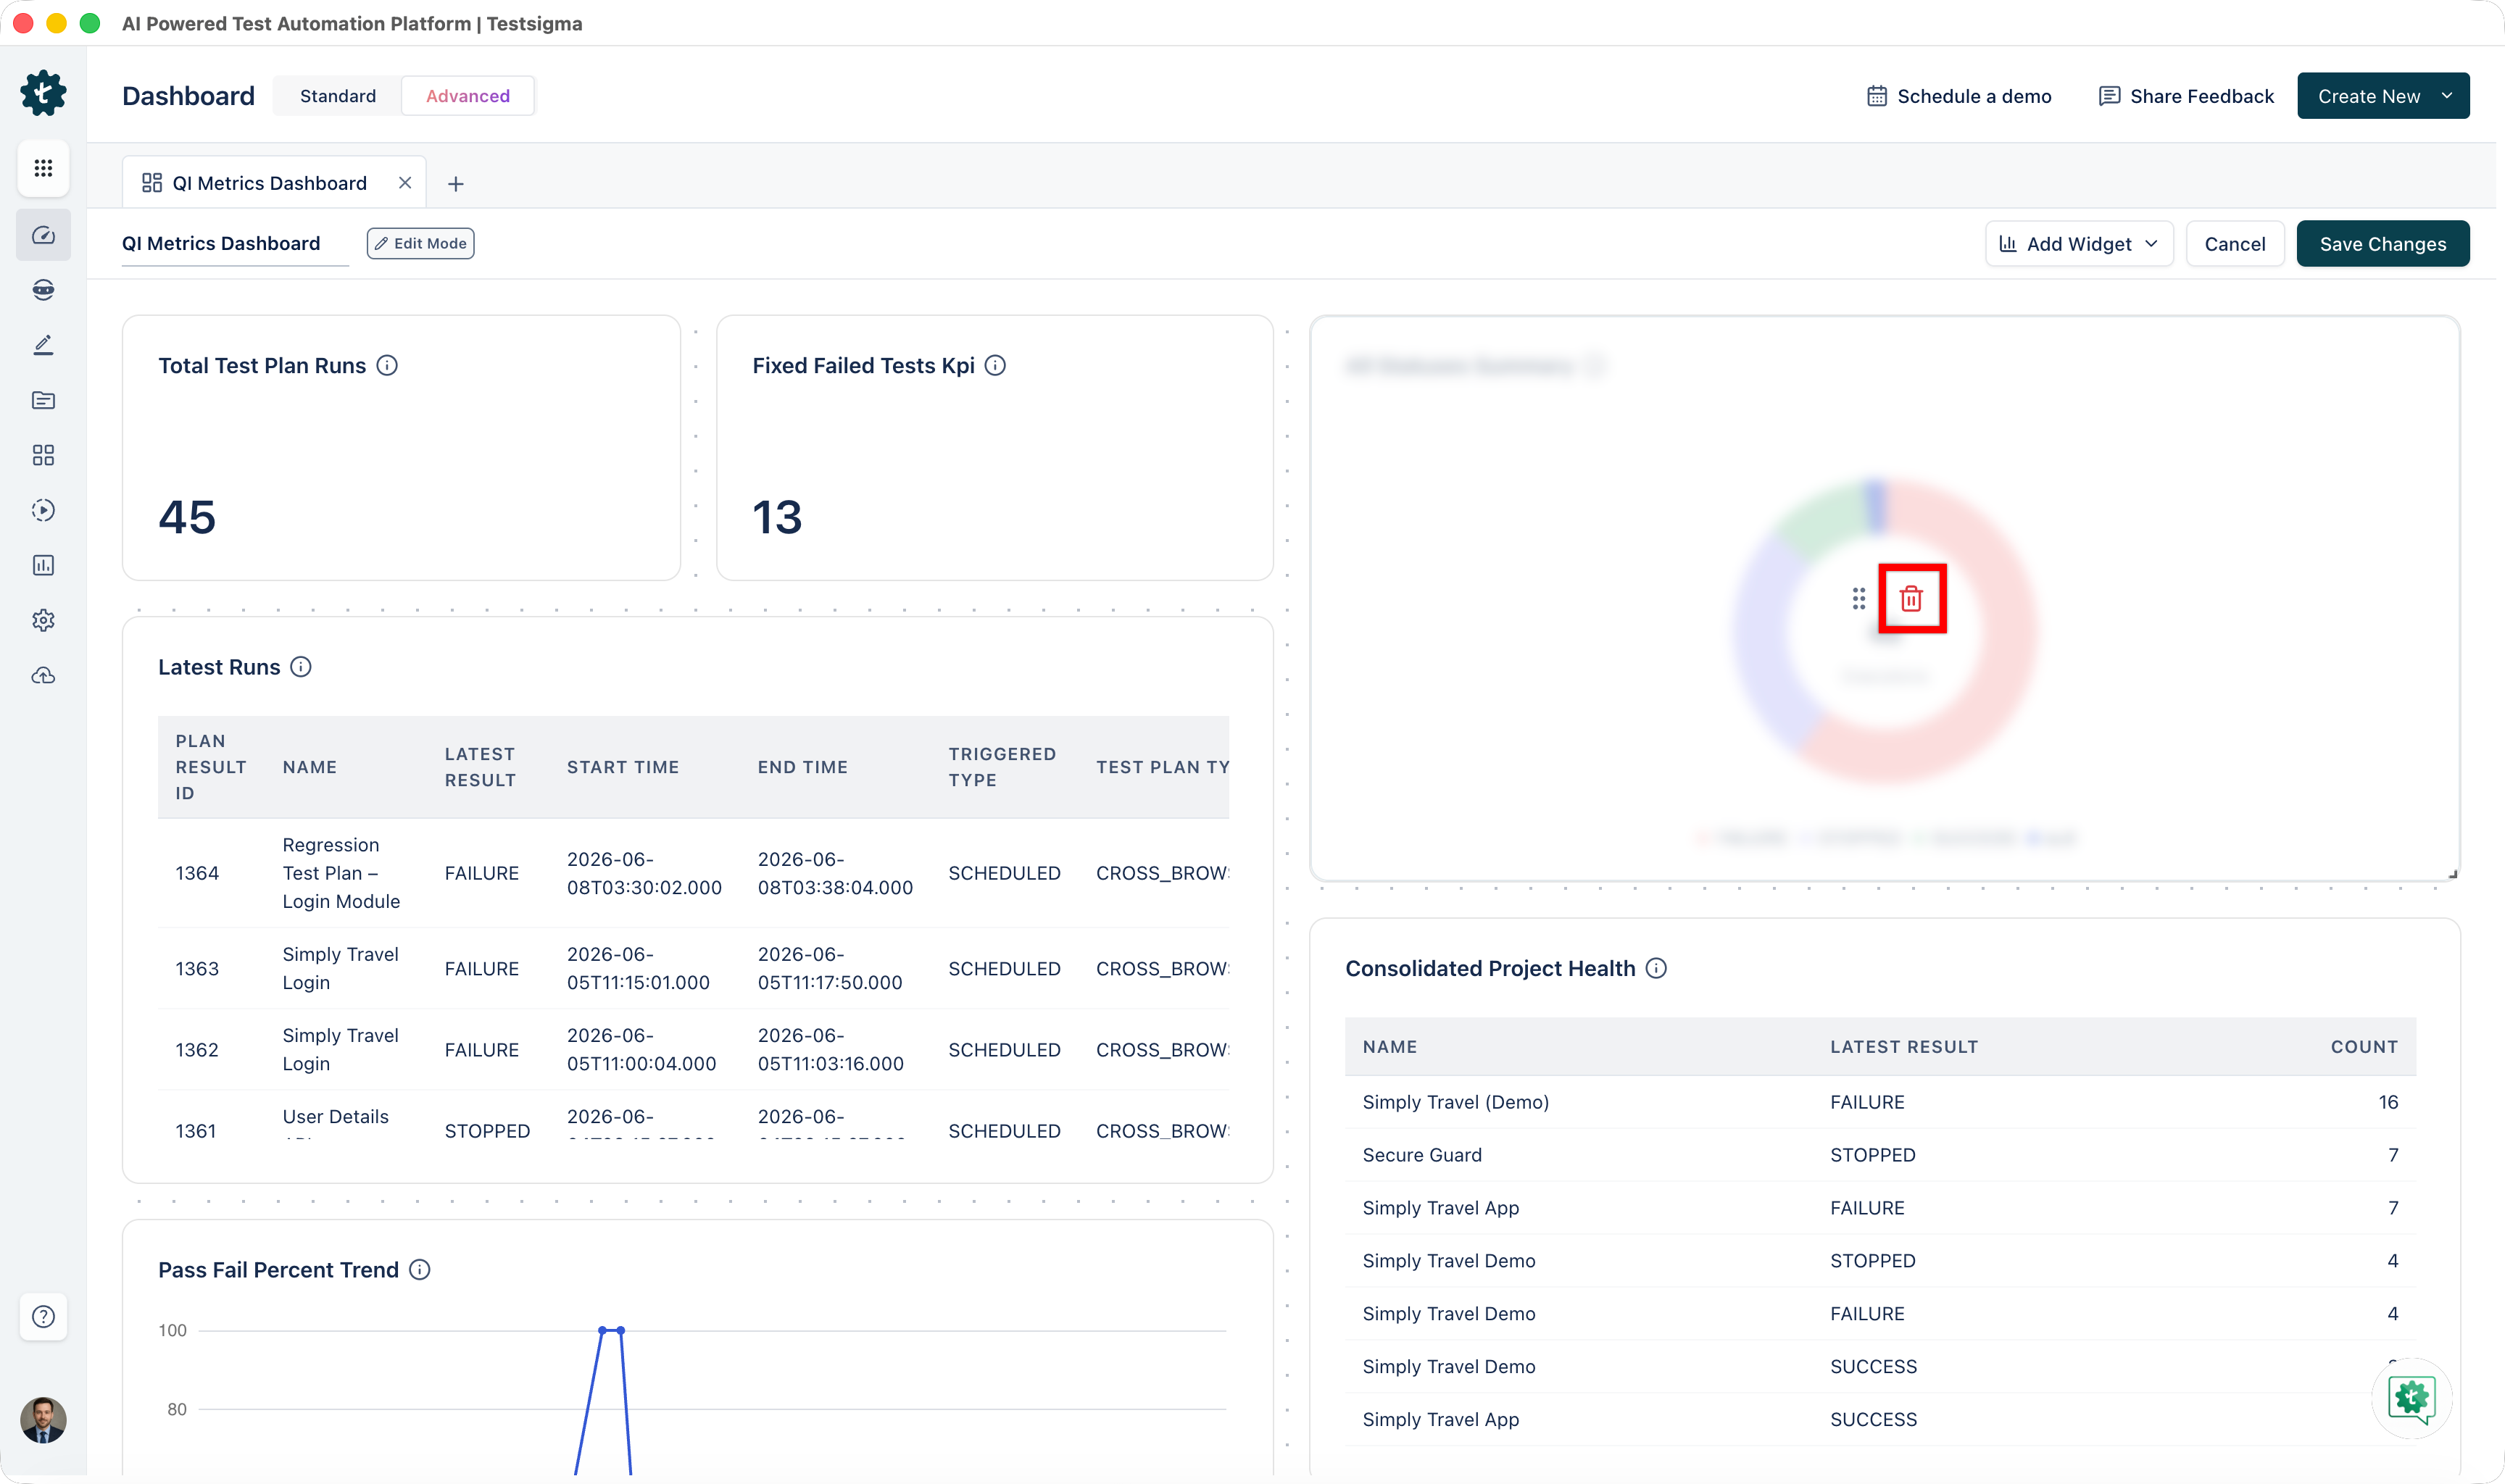This screenshot has width=2505, height=1484.
Task: Click Simply Travel Demo row with SUCCESS
Action: pos(1880,1367)
